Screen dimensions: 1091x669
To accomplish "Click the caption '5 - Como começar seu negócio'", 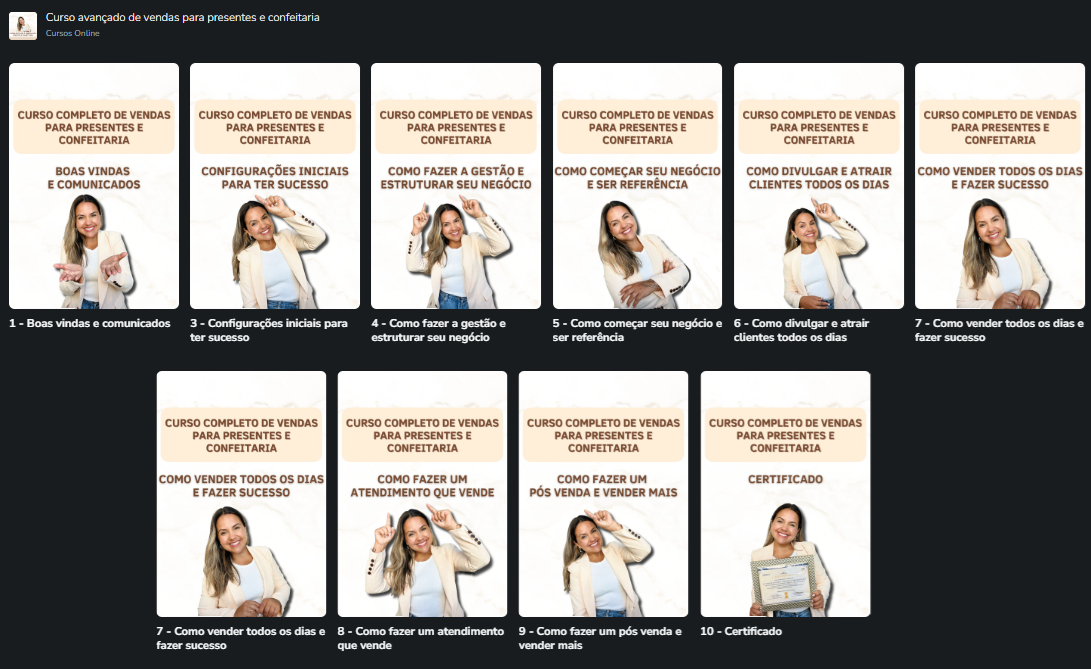I will click(637, 330).
